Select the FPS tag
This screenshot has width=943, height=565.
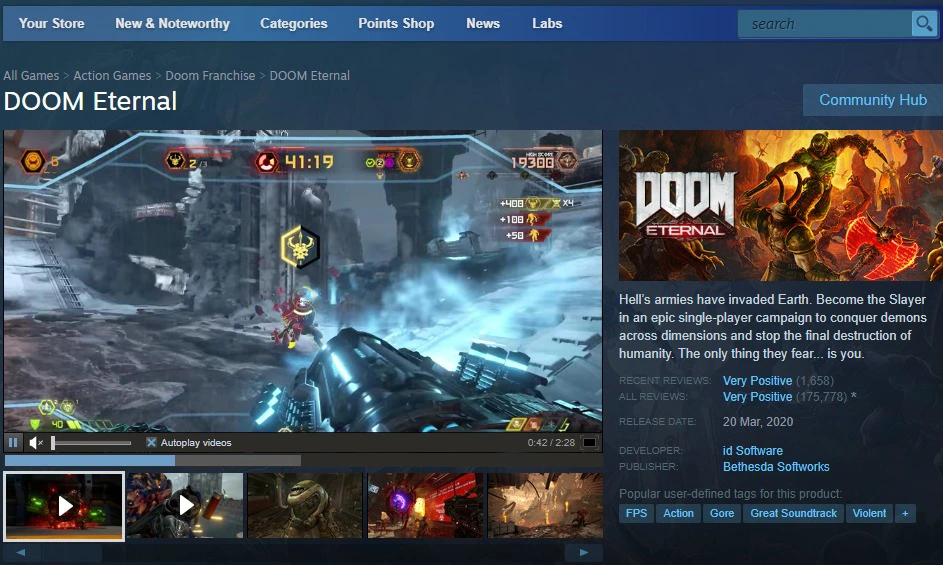click(636, 513)
